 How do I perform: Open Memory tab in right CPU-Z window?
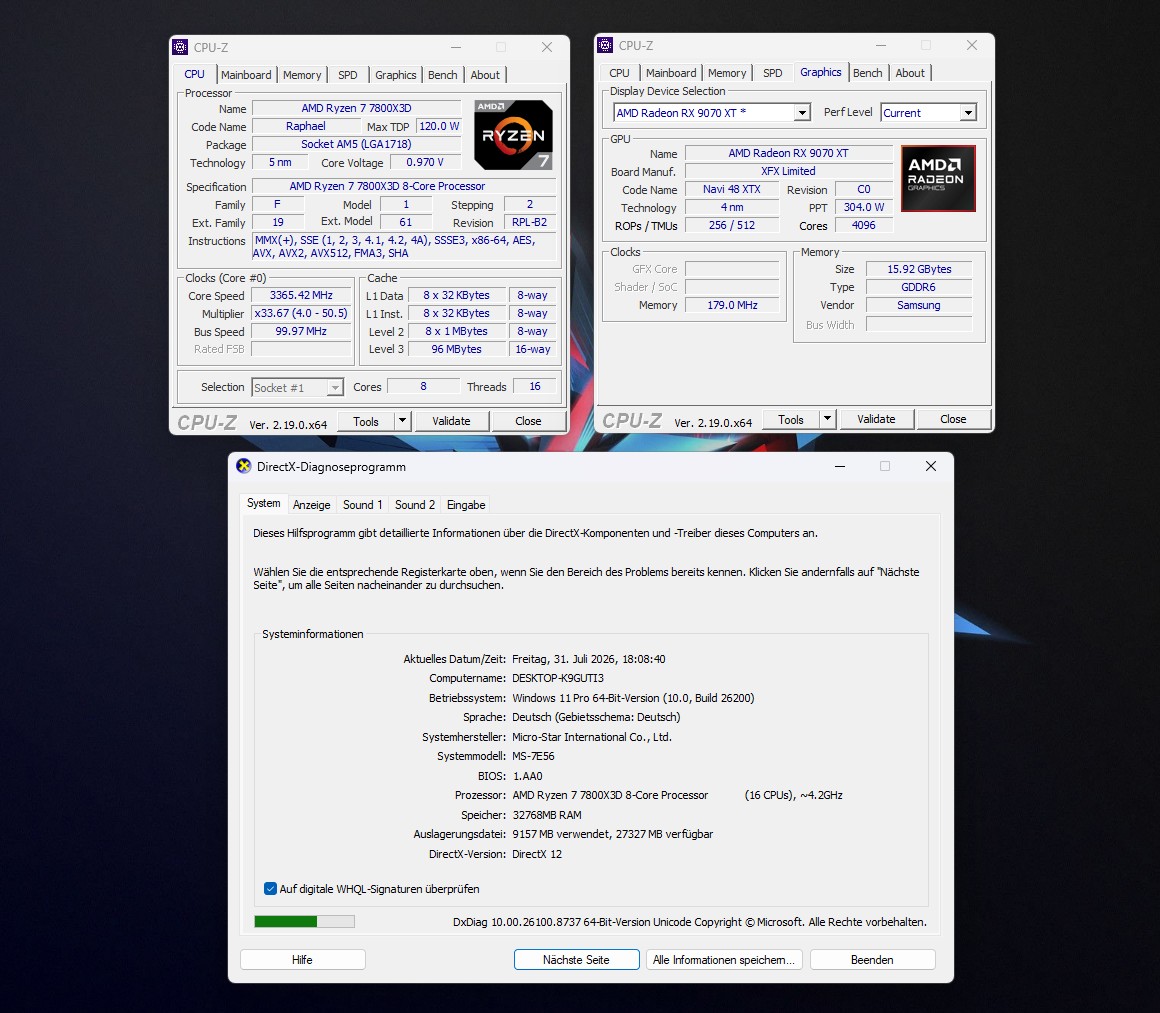(727, 73)
